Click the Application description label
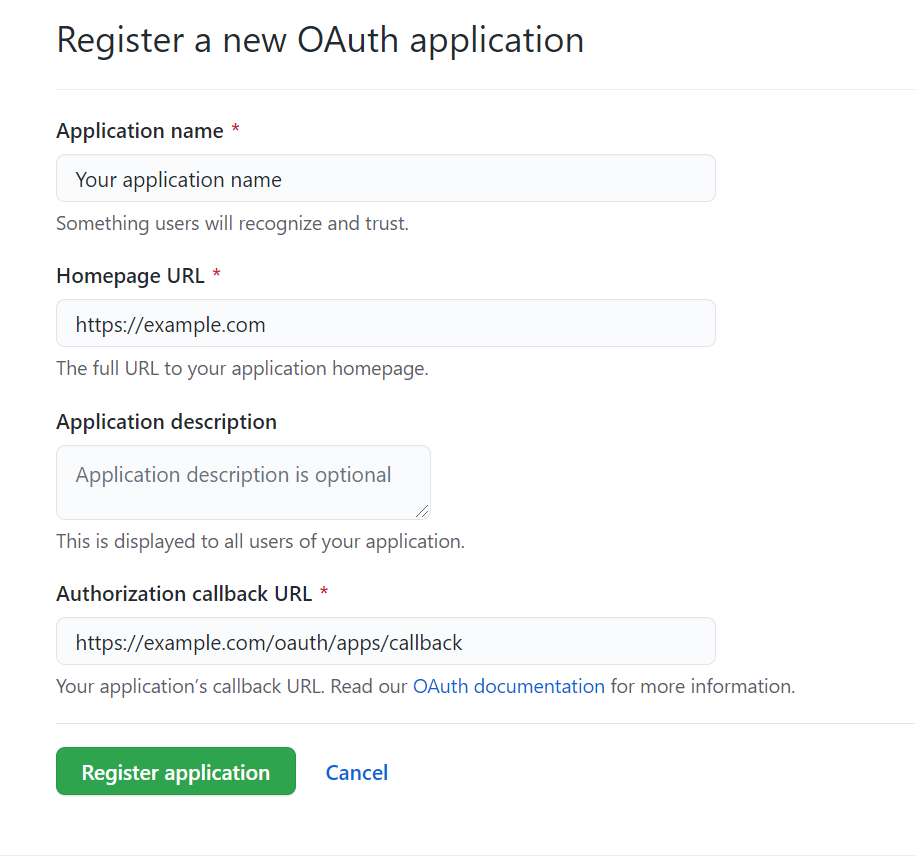915x858 pixels. pyautogui.click(x=166, y=421)
